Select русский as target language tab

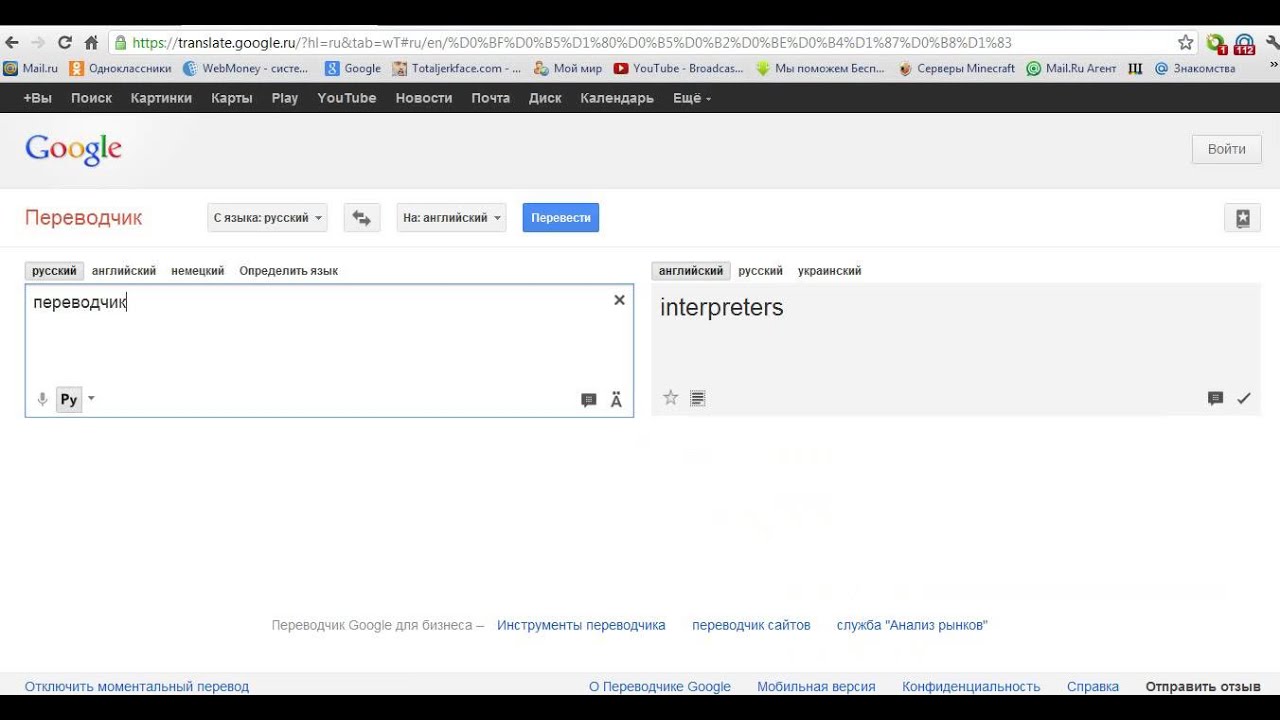(x=760, y=271)
